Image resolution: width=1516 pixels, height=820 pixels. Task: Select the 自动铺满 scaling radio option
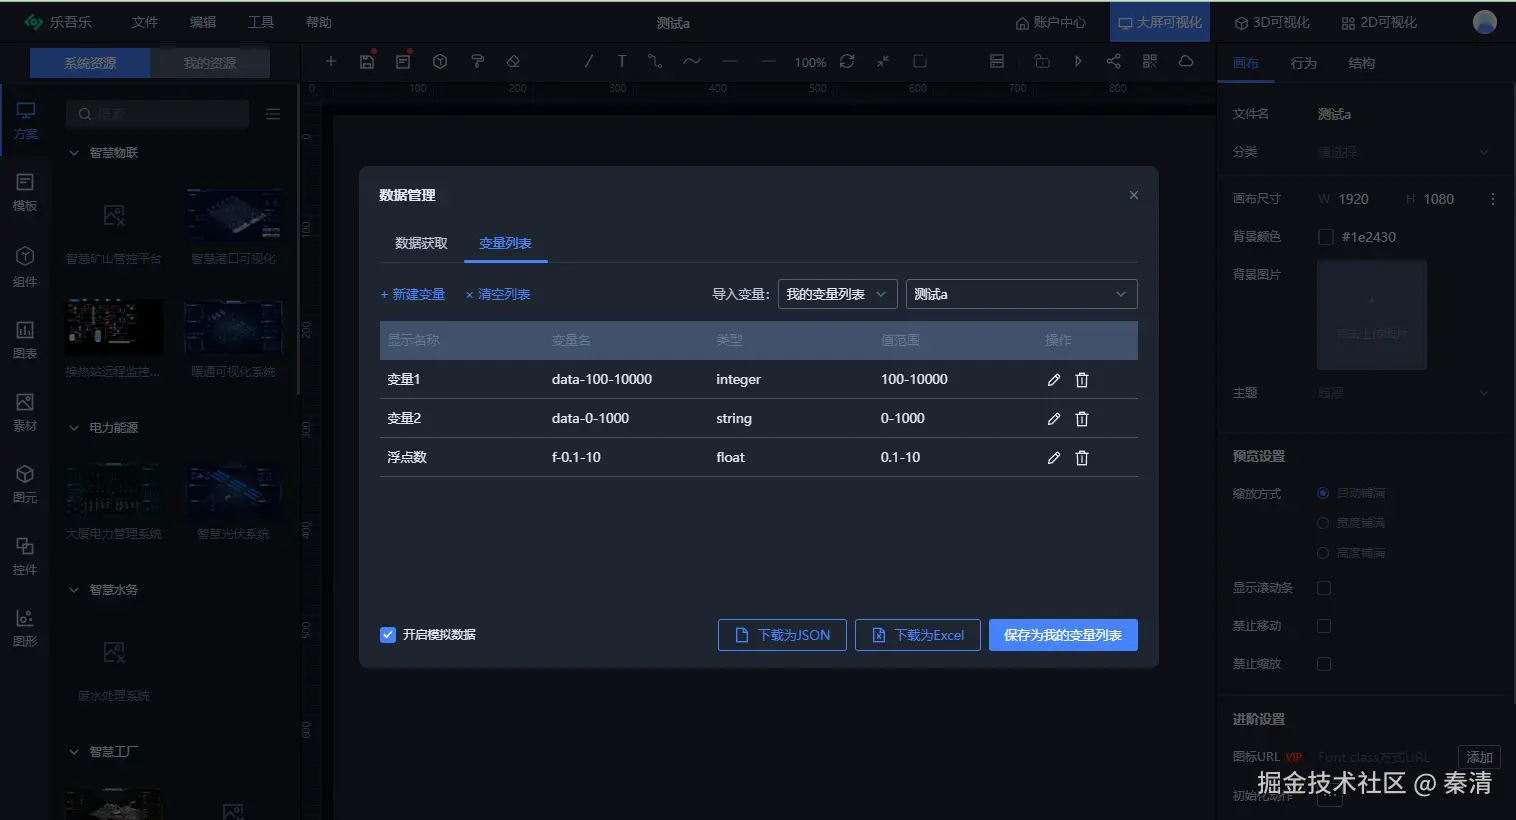(1323, 493)
